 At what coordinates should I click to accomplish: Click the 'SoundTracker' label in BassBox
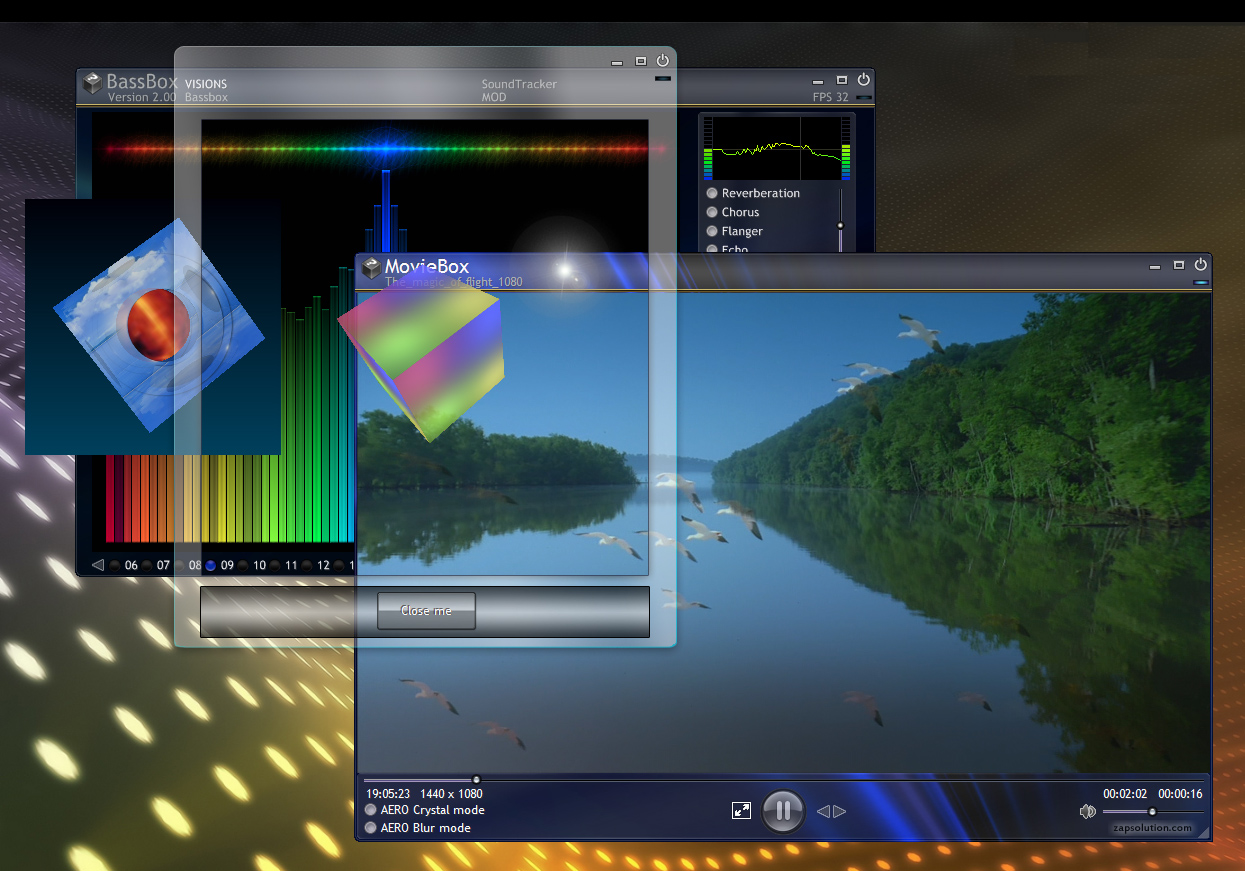[x=519, y=84]
